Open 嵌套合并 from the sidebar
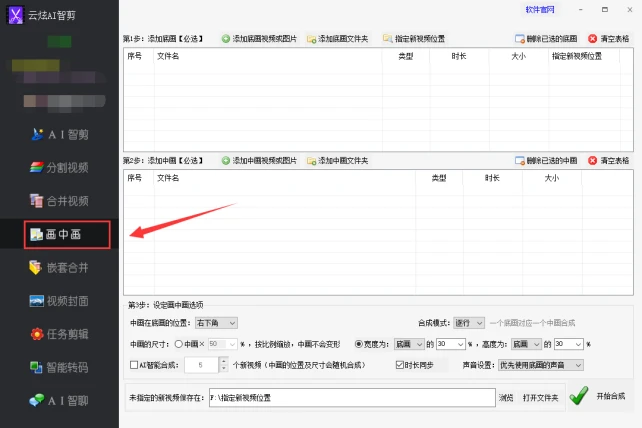This screenshot has height=428, width=642. 59,267
